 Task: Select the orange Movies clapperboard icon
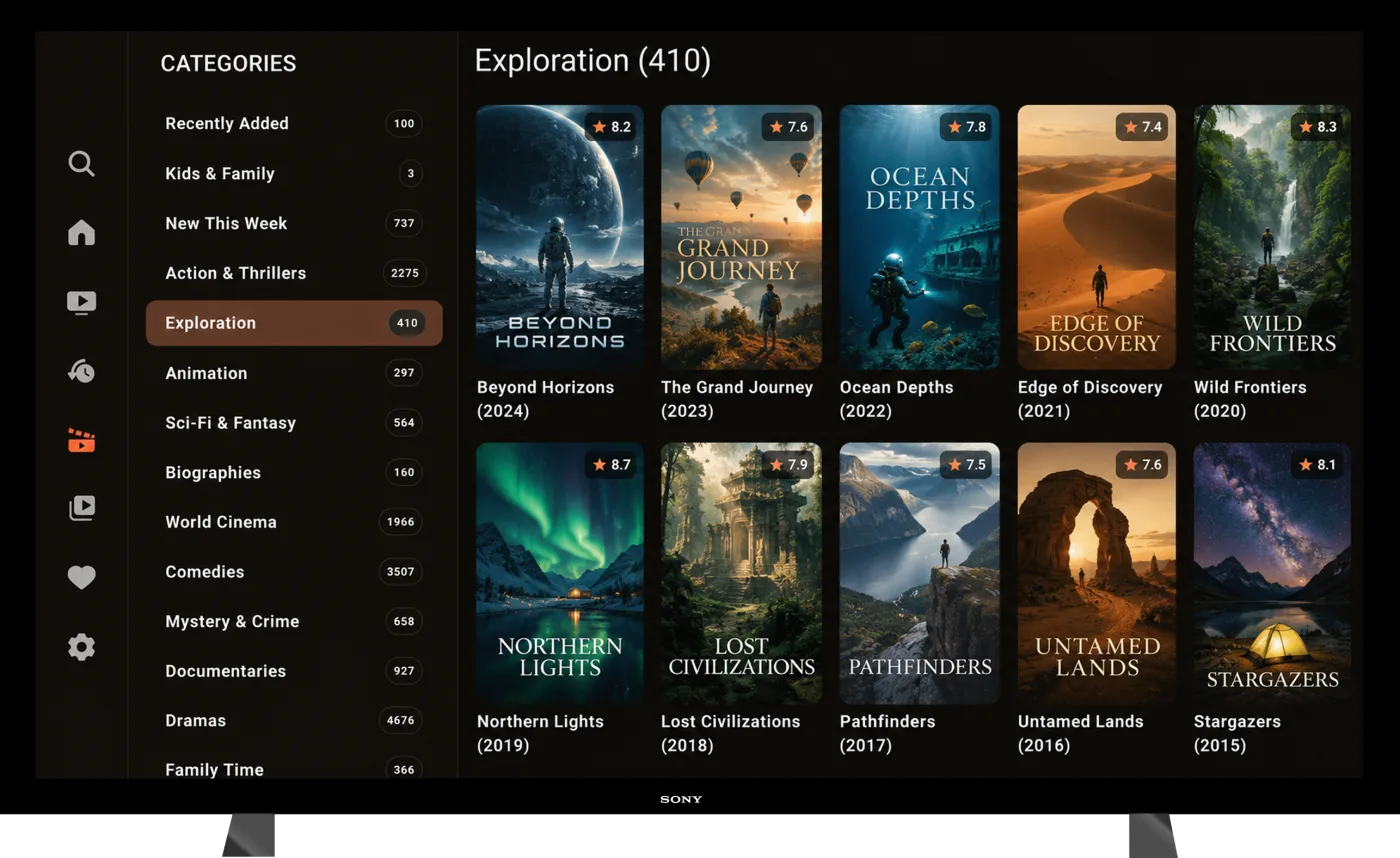coord(82,440)
